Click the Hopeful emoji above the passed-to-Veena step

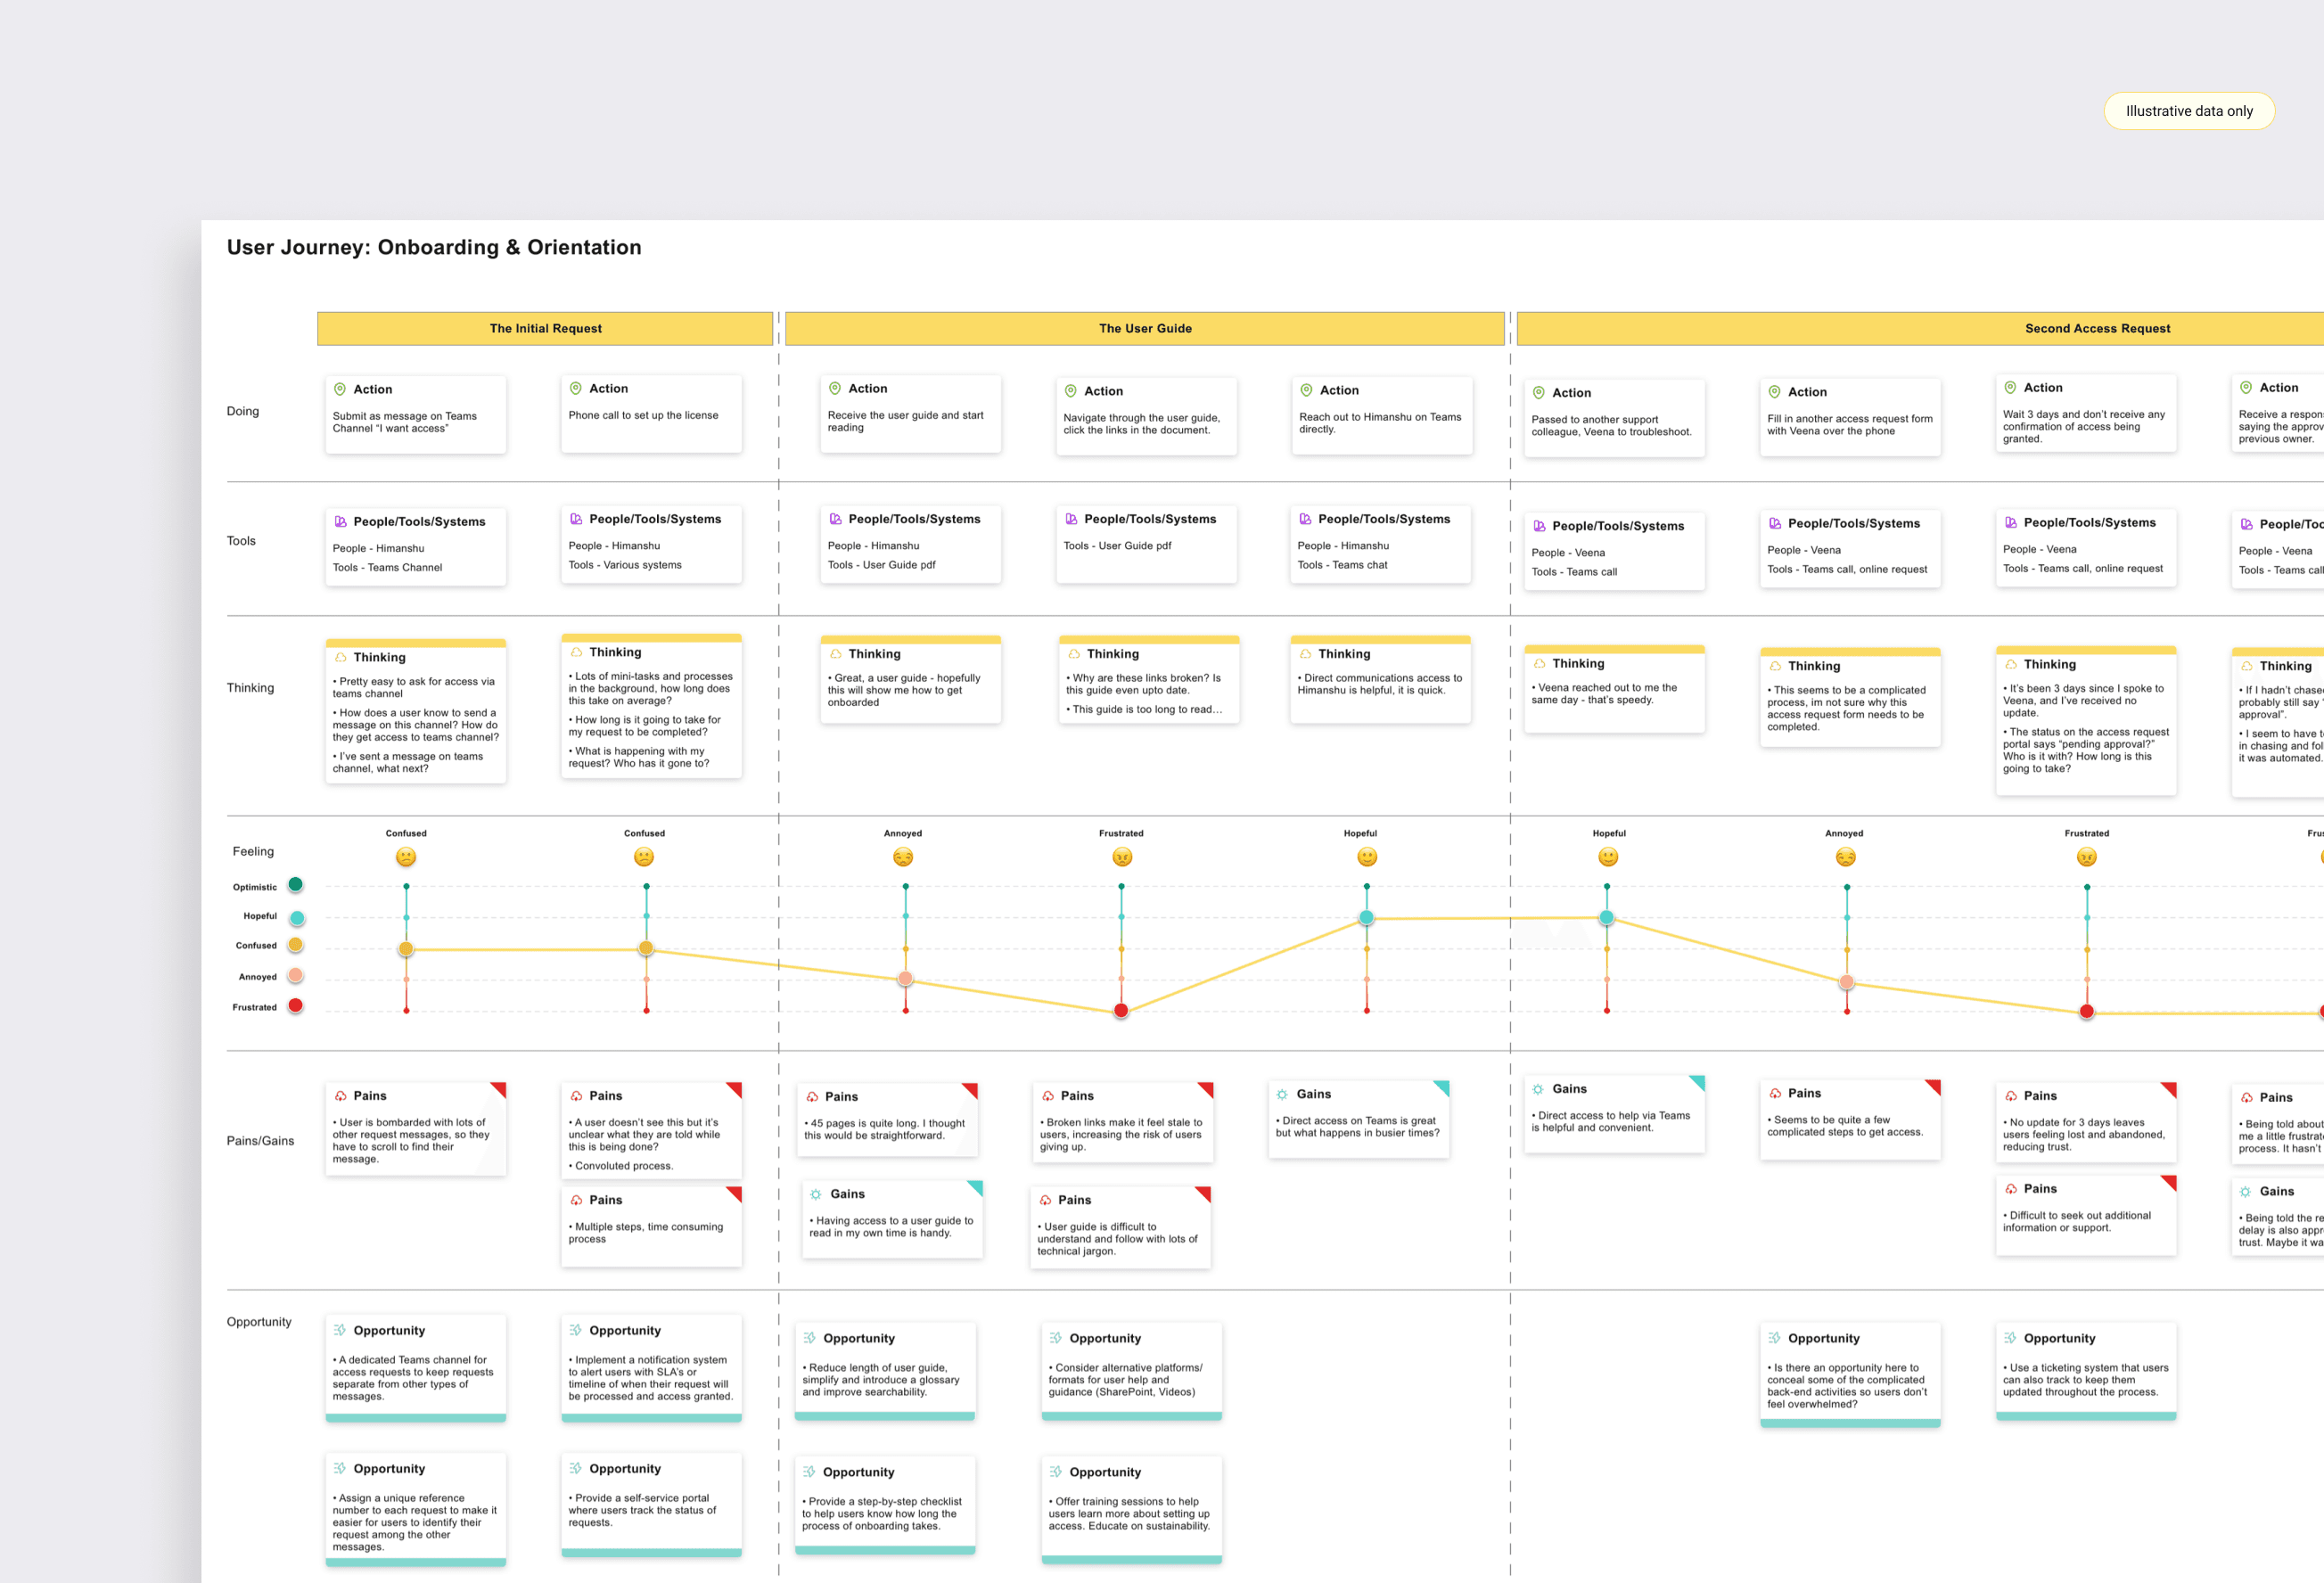tap(1608, 857)
